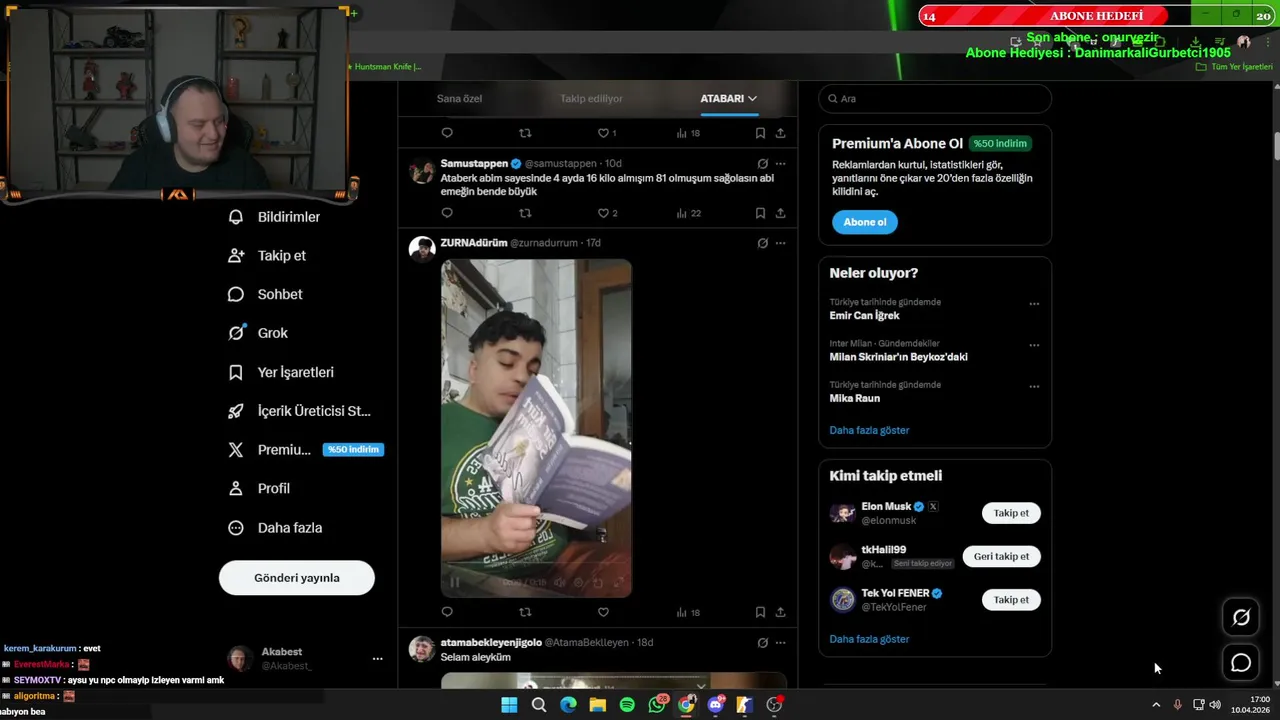Open Mika Raun trending topic
Image resolution: width=1280 pixels, height=720 pixels.
(x=854, y=398)
